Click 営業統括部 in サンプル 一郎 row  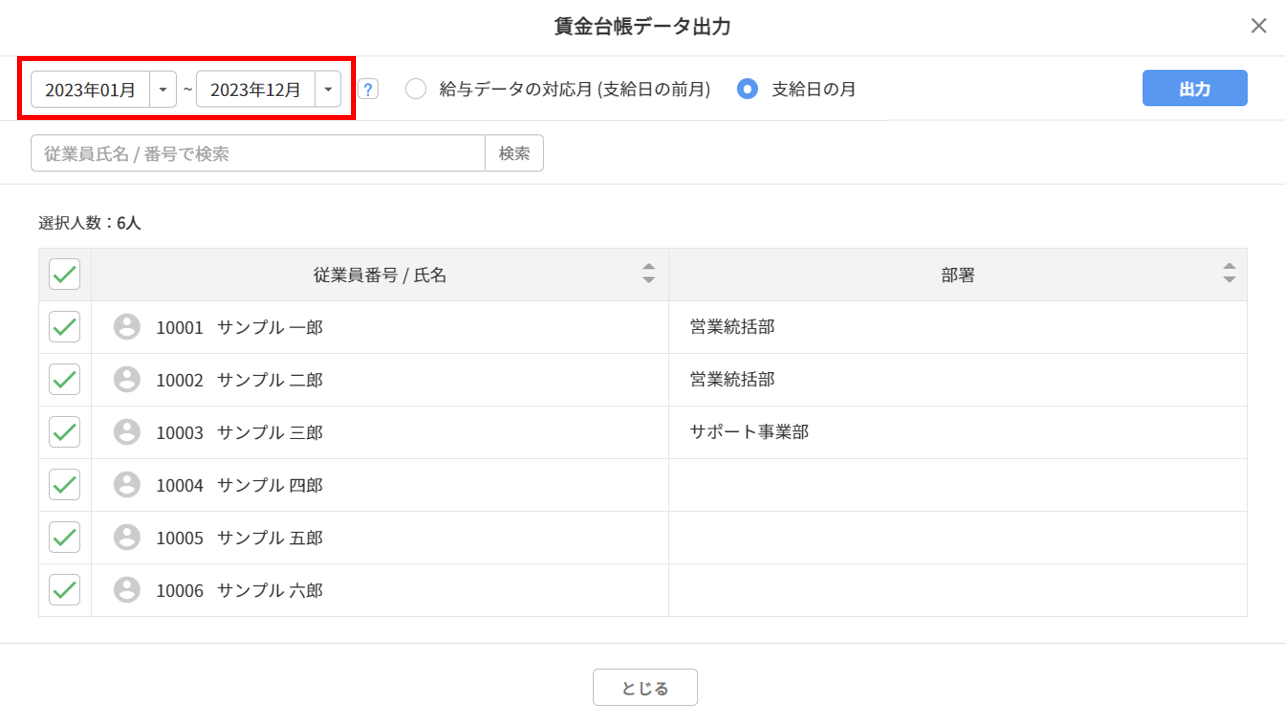[x=732, y=327]
